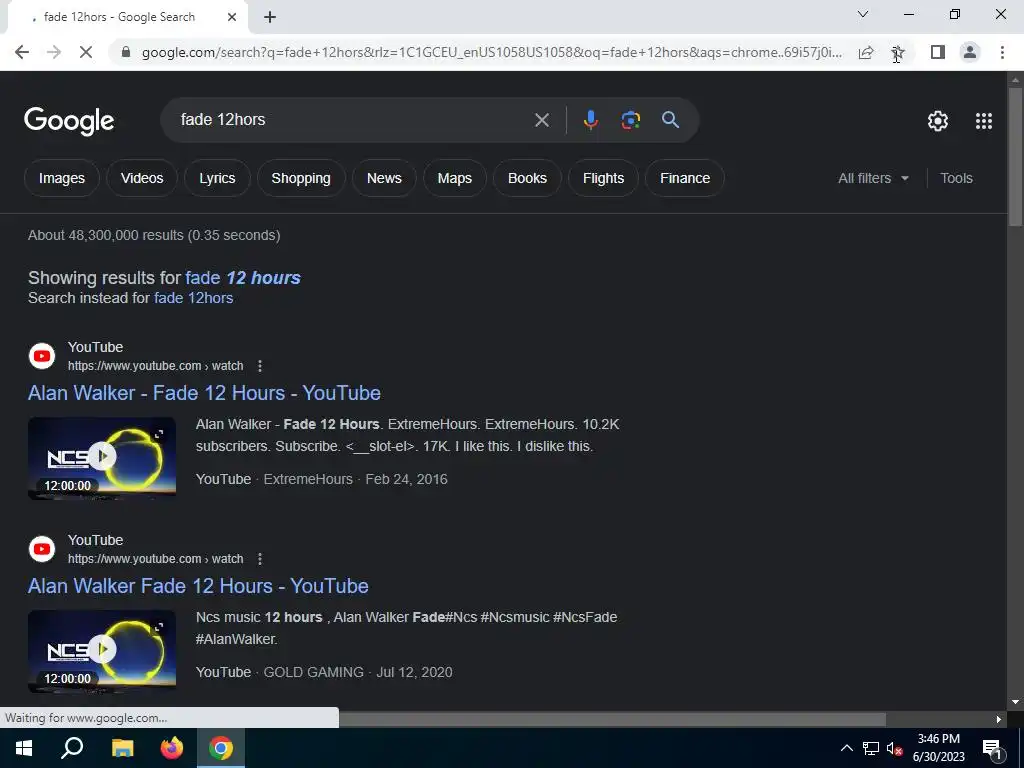The image size is (1024, 768).
Task: Click Chrome icon in taskbar
Action: [x=221, y=748]
